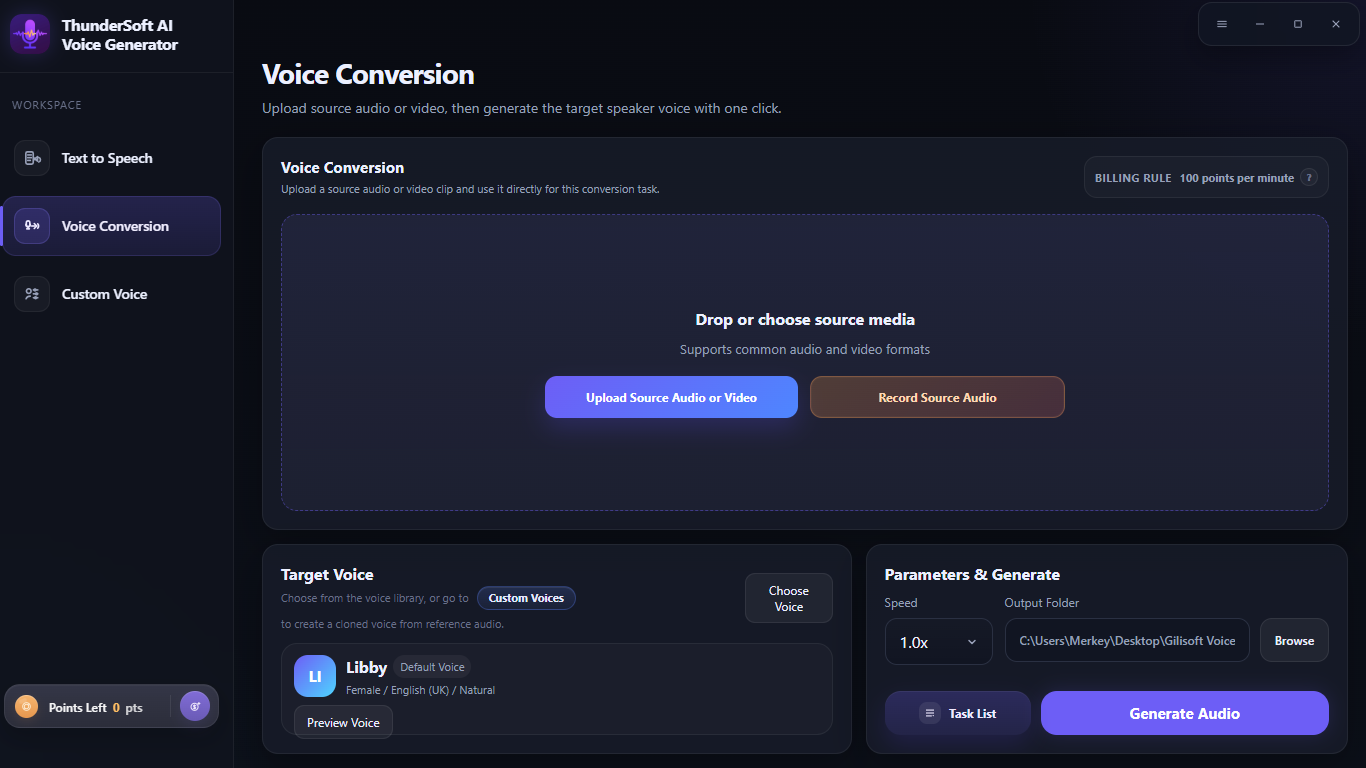Click the billing rule help question mark

coord(1309,178)
